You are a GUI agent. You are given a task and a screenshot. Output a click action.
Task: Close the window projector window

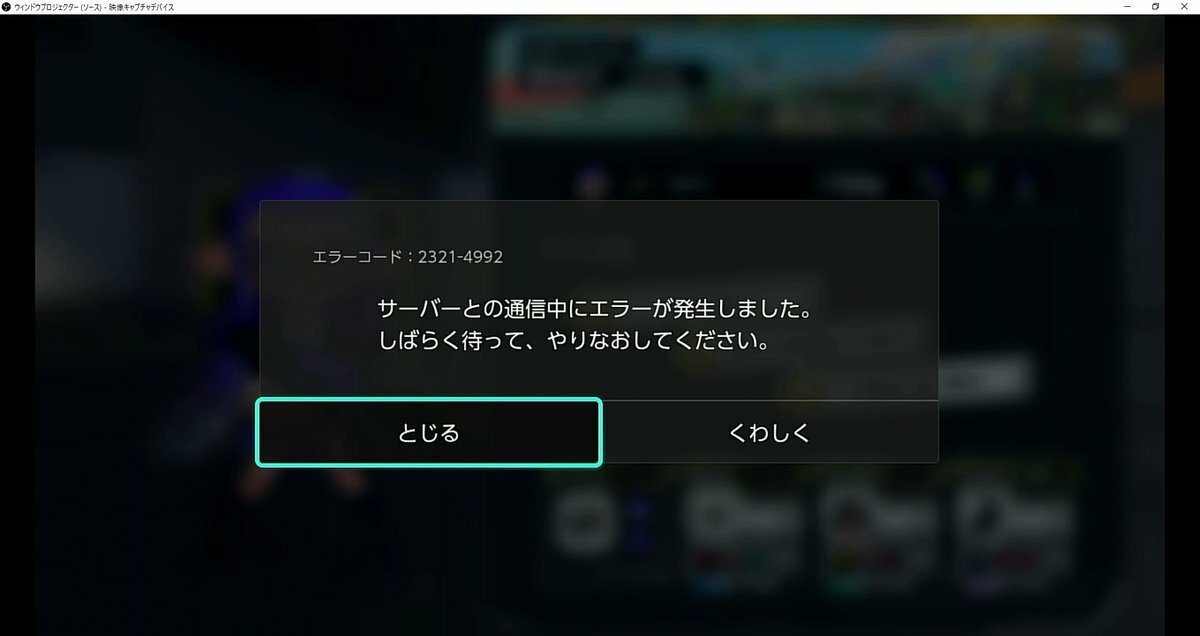1185,7
